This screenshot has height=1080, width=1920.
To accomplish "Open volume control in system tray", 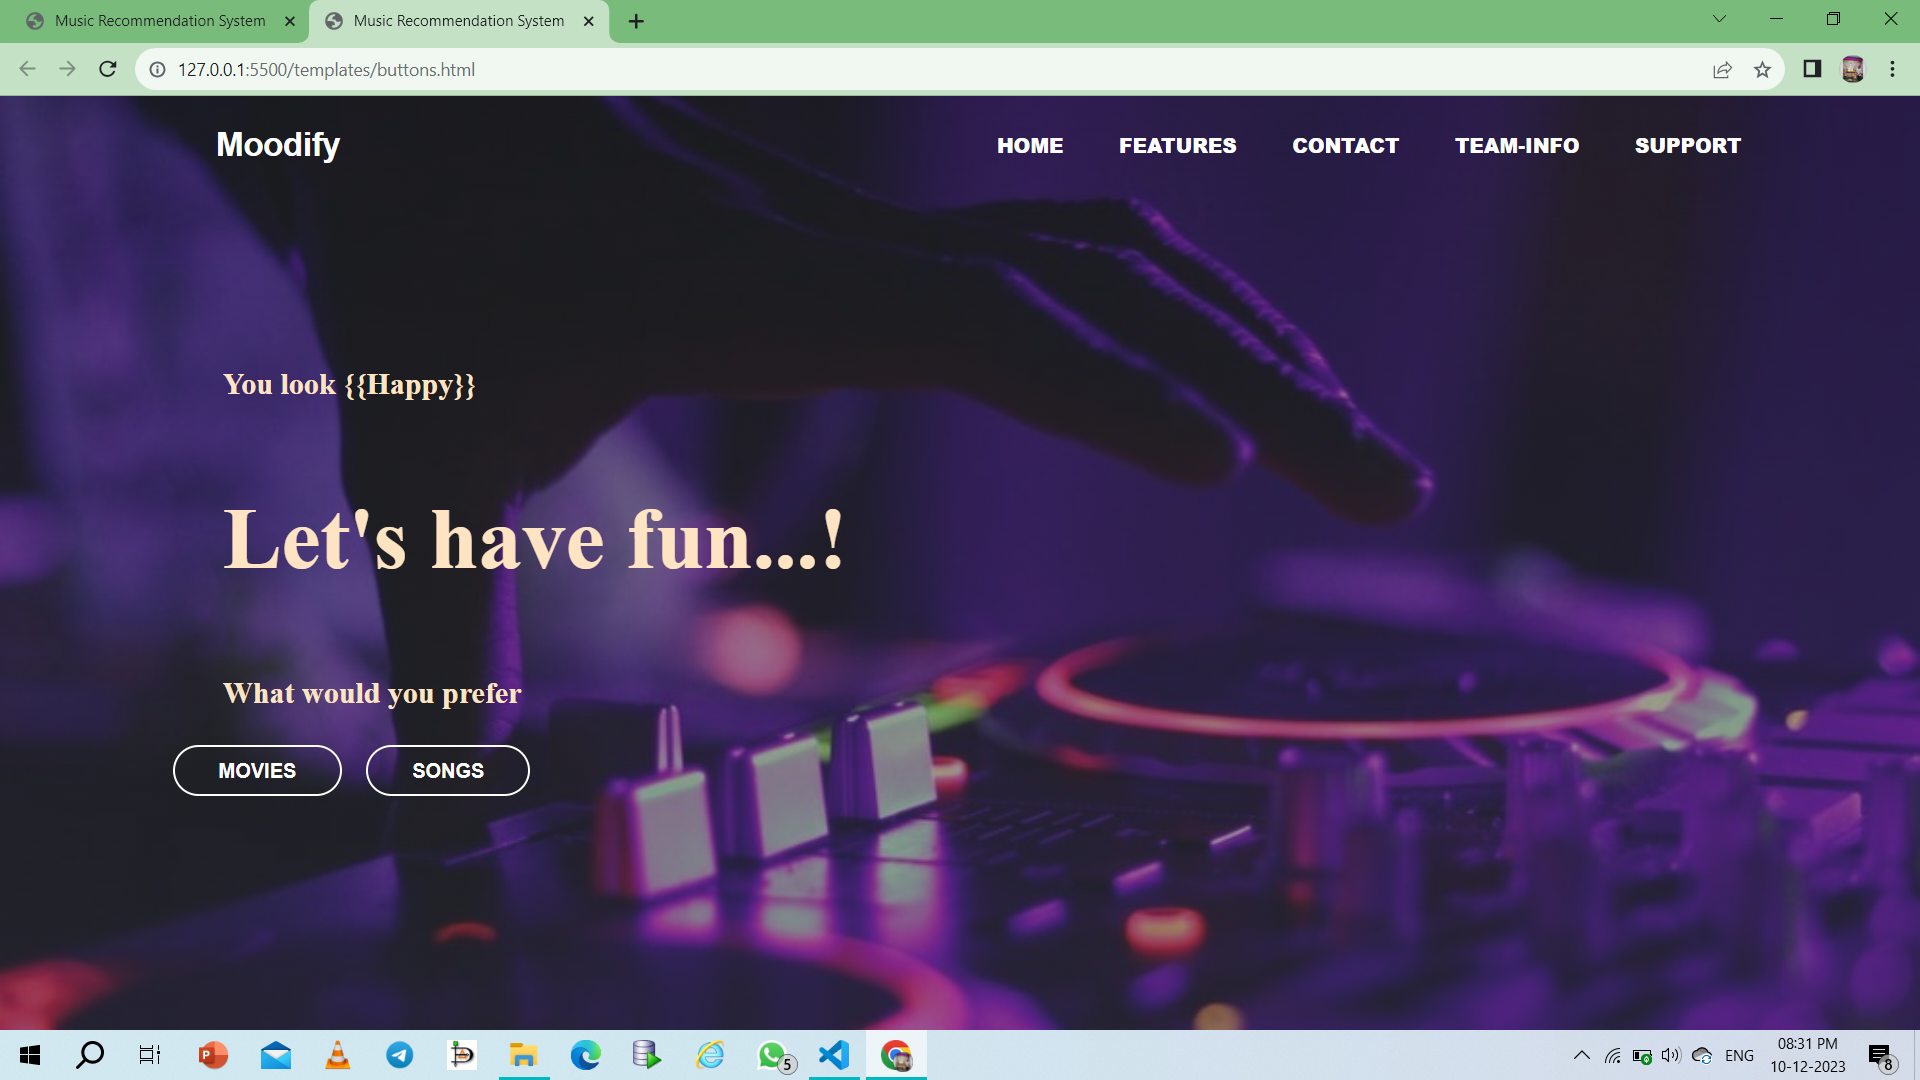I will tap(1670, 1055).
